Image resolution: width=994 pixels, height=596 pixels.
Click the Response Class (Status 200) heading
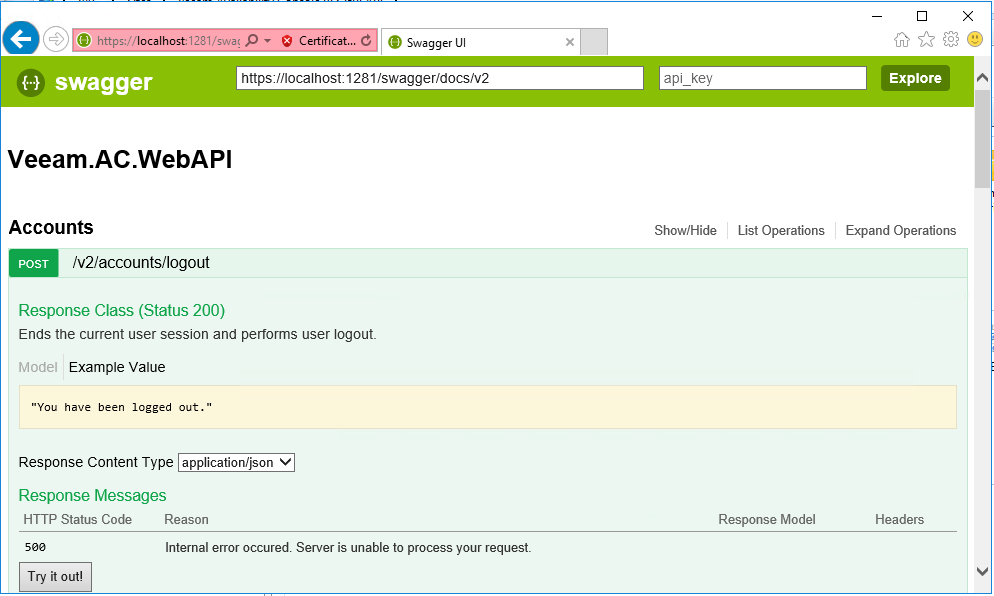[x=122, y=311]
